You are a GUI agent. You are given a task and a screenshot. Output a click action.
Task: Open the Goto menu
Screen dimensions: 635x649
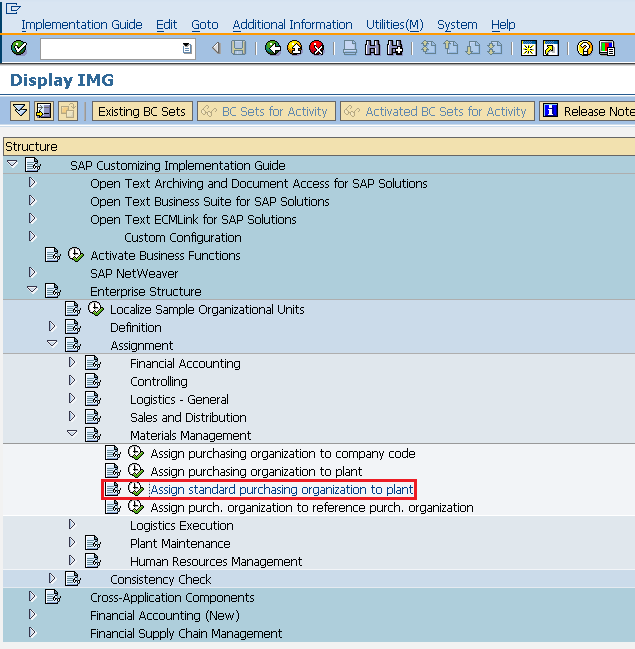coord(204,25)
